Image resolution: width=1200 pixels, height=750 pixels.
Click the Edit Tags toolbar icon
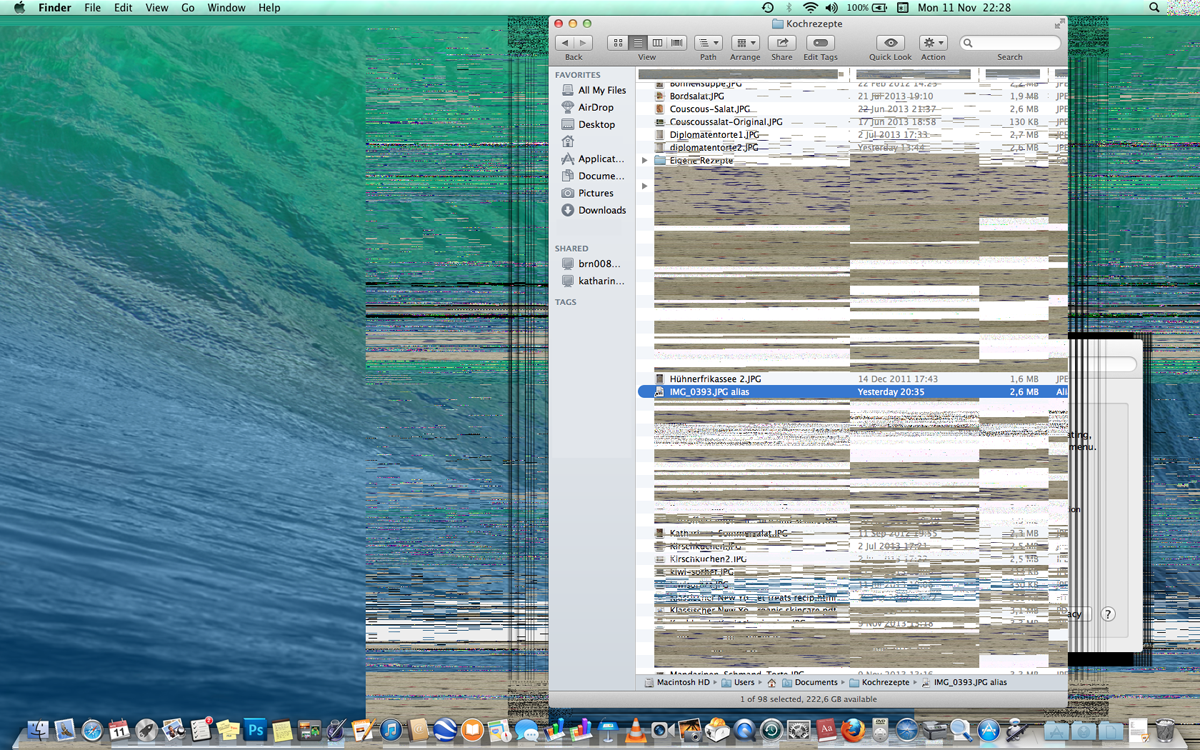tap(820, 43)
